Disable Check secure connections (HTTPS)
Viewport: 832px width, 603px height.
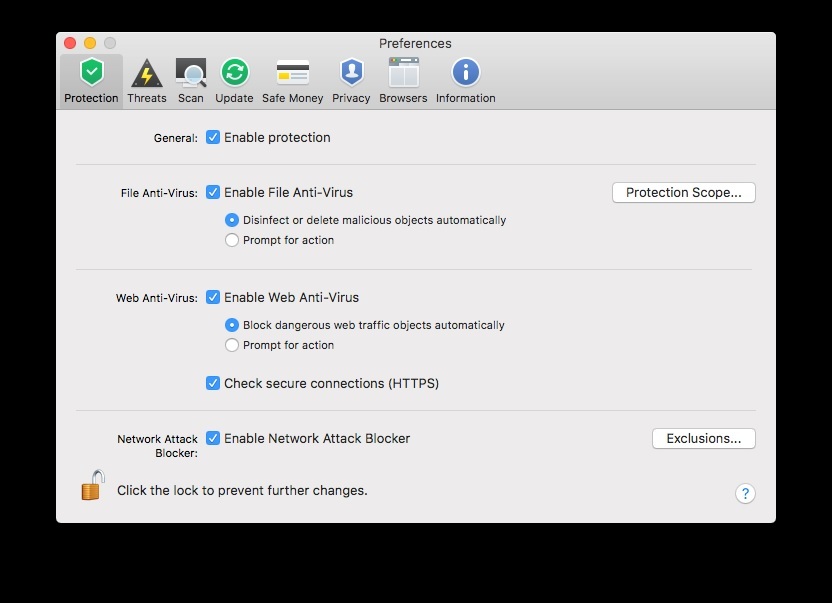(213, 383)
